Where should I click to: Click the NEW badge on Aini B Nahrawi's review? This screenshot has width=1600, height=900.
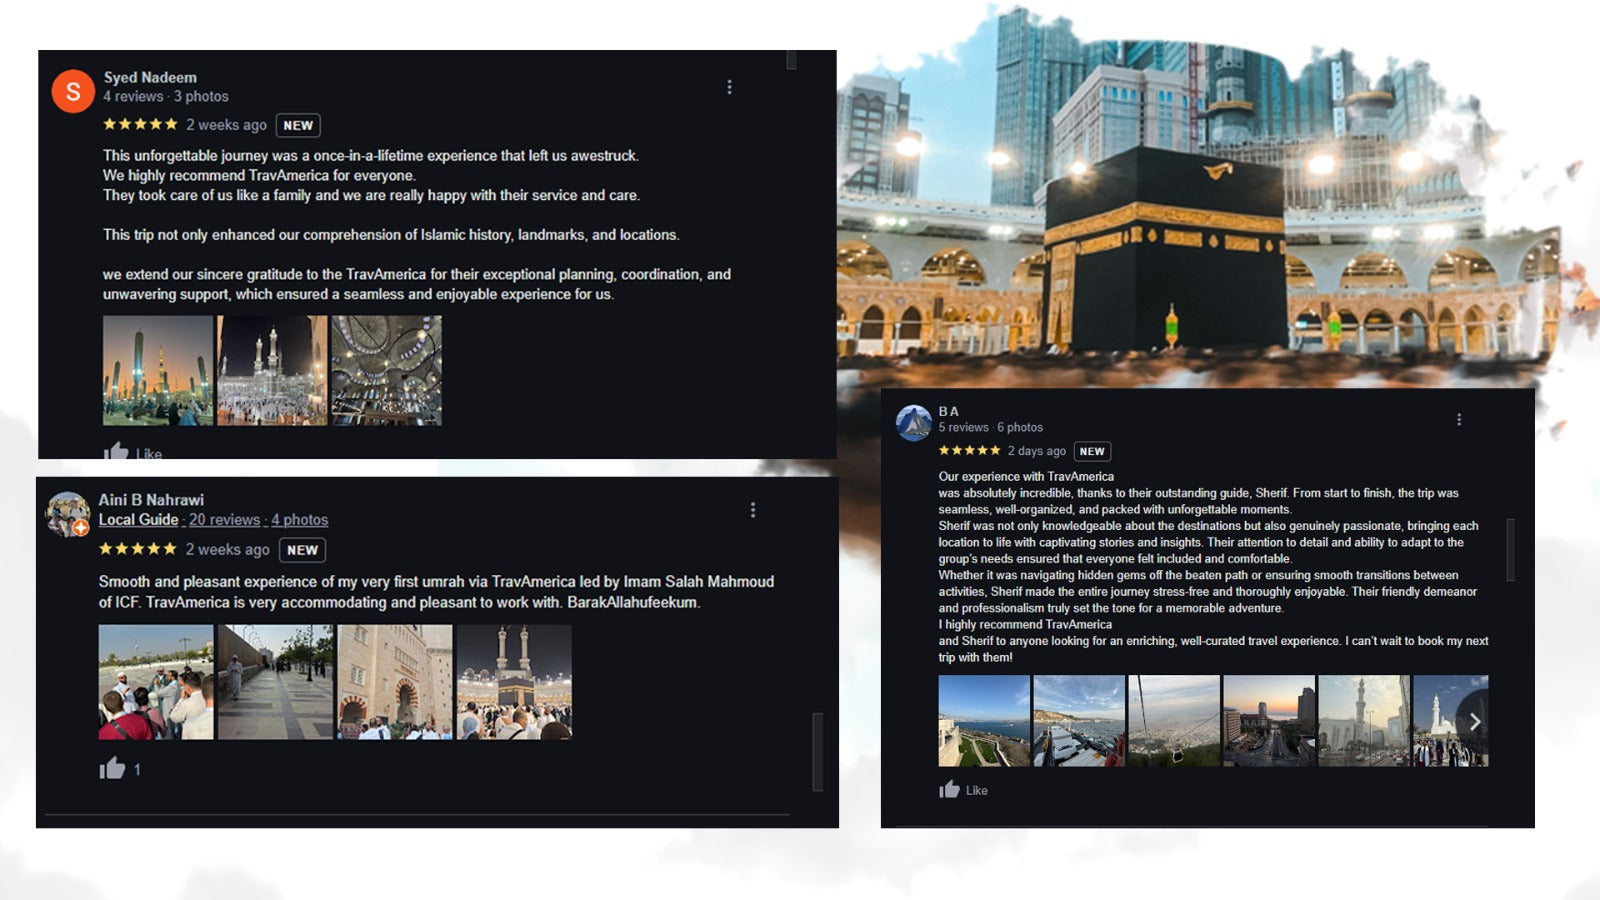[302, 550]
